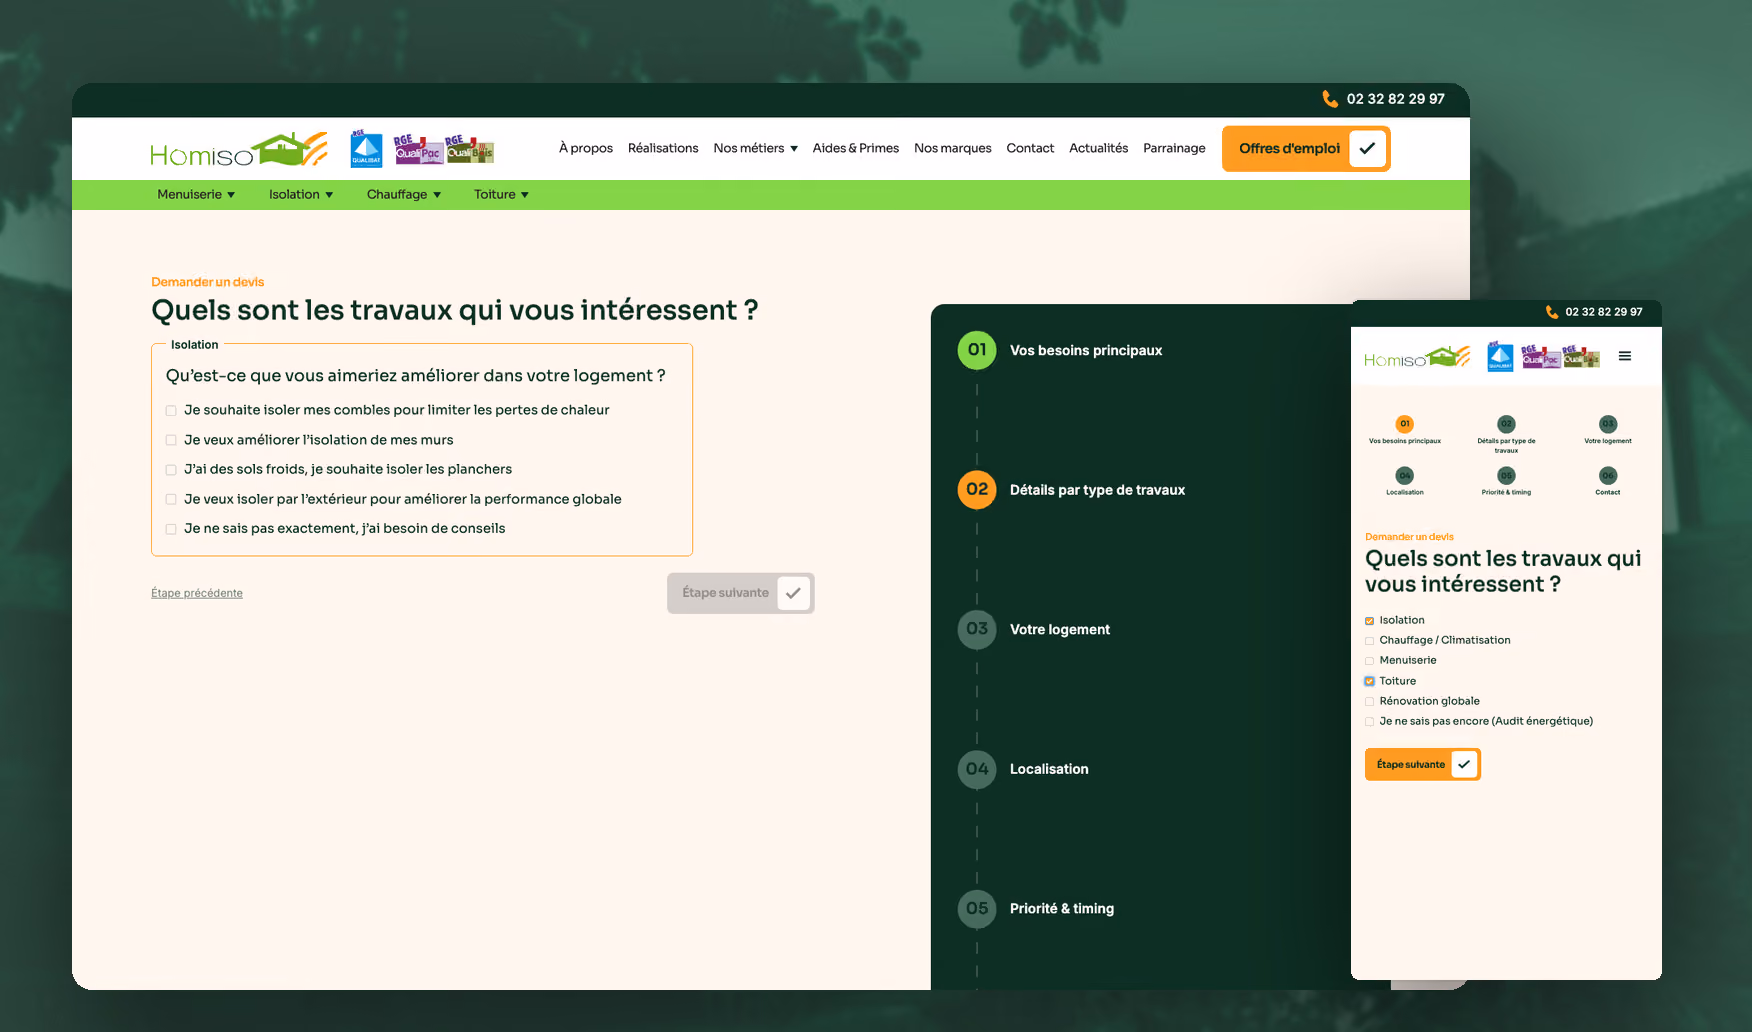Expand the Chauffage submenu
The image size is (1752, 1032).
tap(404, 195)
